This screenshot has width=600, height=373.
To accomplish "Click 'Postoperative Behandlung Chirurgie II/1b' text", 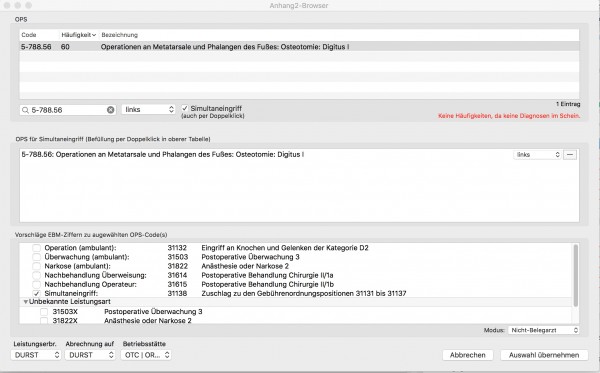I will coord(267,284).
